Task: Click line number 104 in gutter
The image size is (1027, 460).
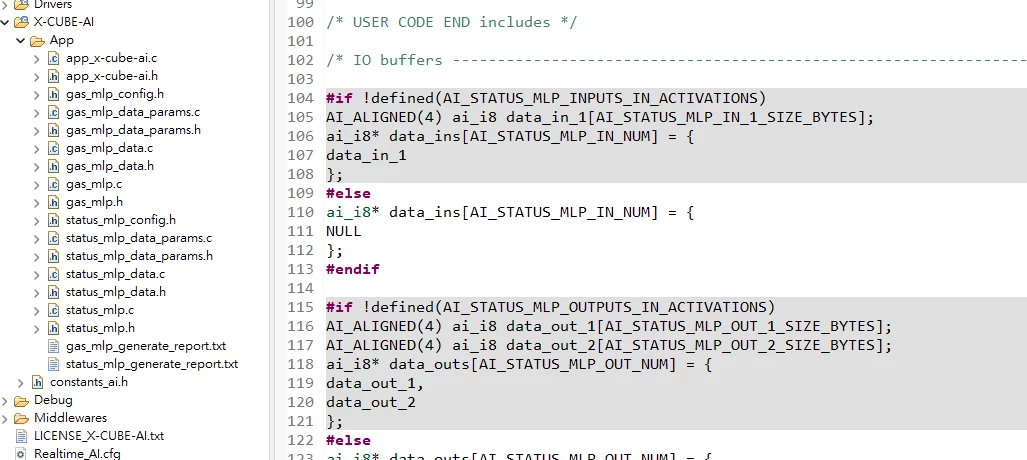Action: 301,98
